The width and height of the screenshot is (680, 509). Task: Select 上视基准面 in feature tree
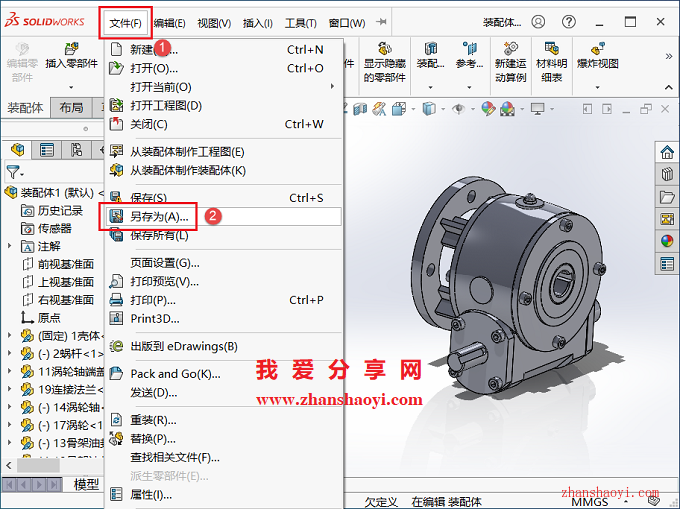point(58,282)
